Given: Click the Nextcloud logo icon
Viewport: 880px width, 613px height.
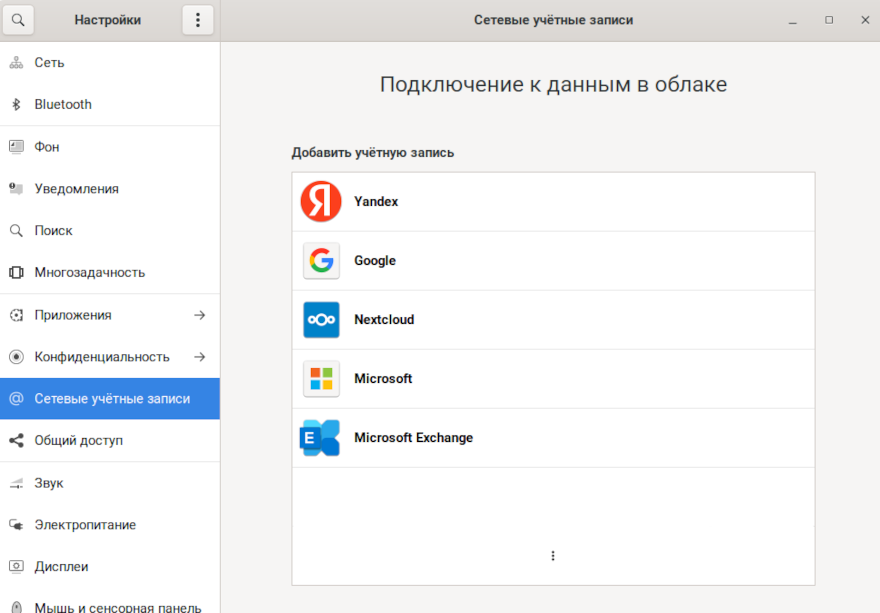Looking at the screenshot, I should pos(321,320).
